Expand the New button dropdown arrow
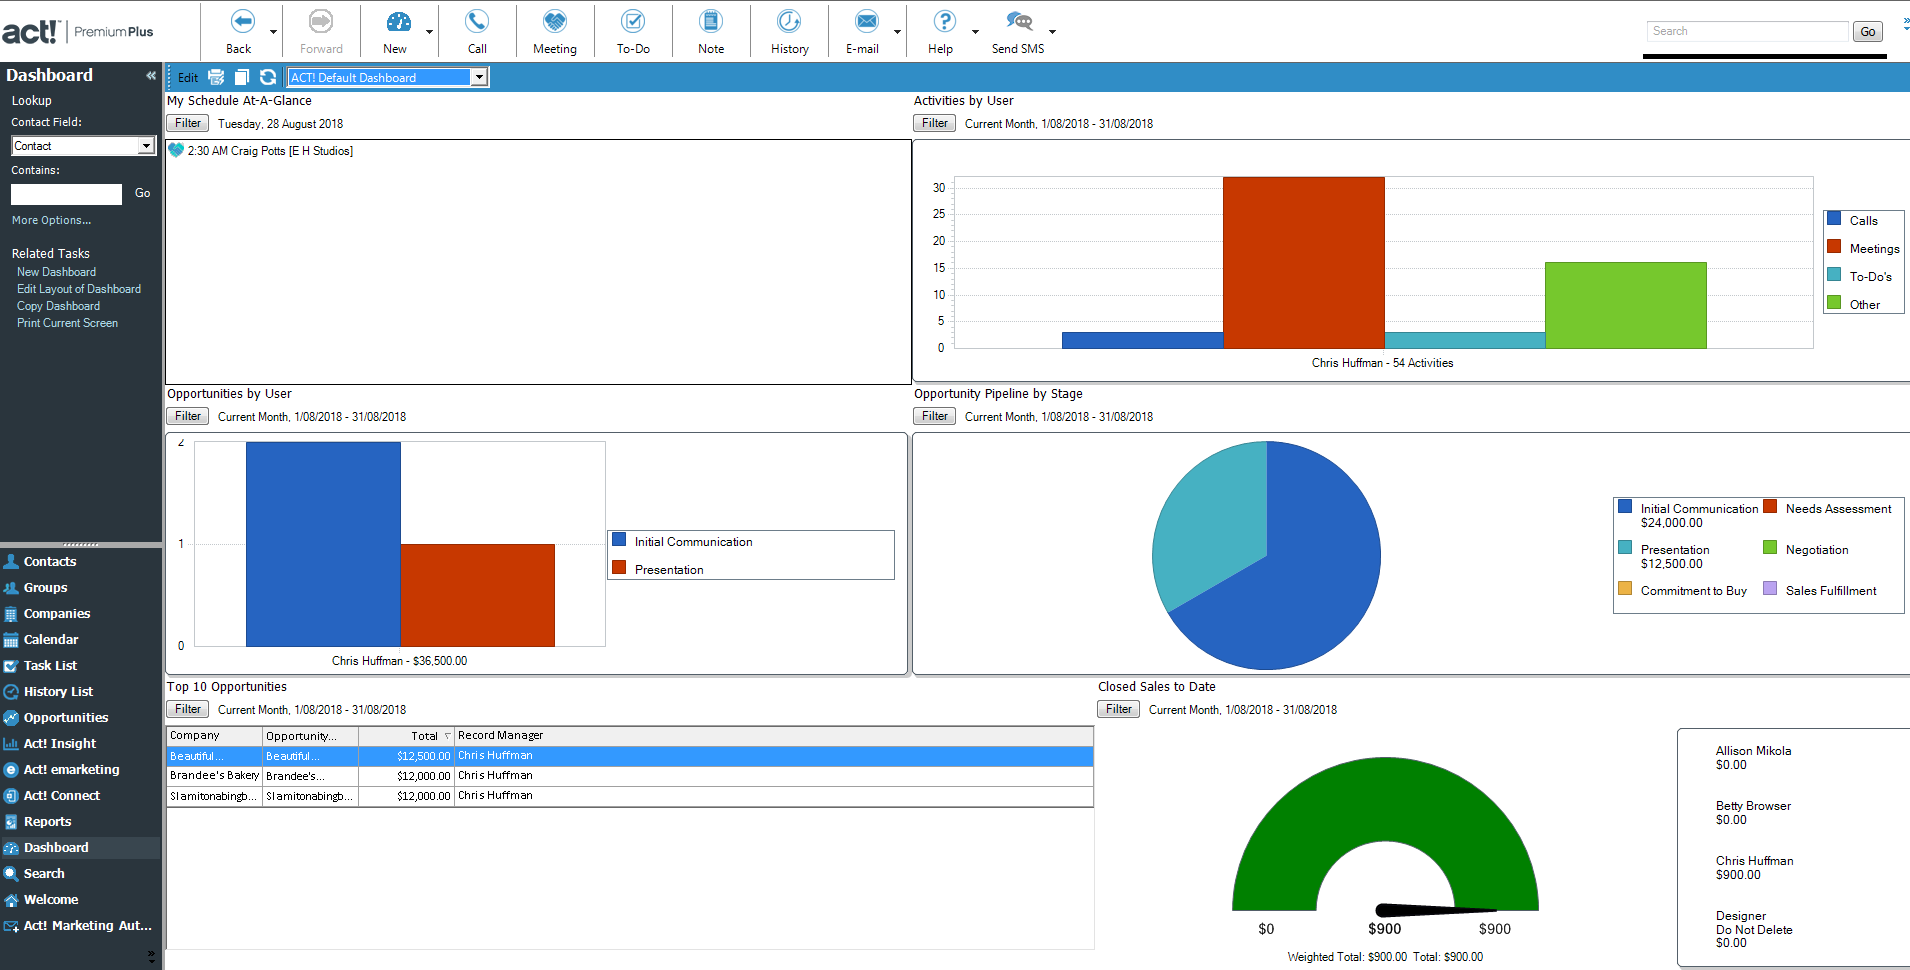The height and width of the screenshot is (970, 1910). pos(430,32)
